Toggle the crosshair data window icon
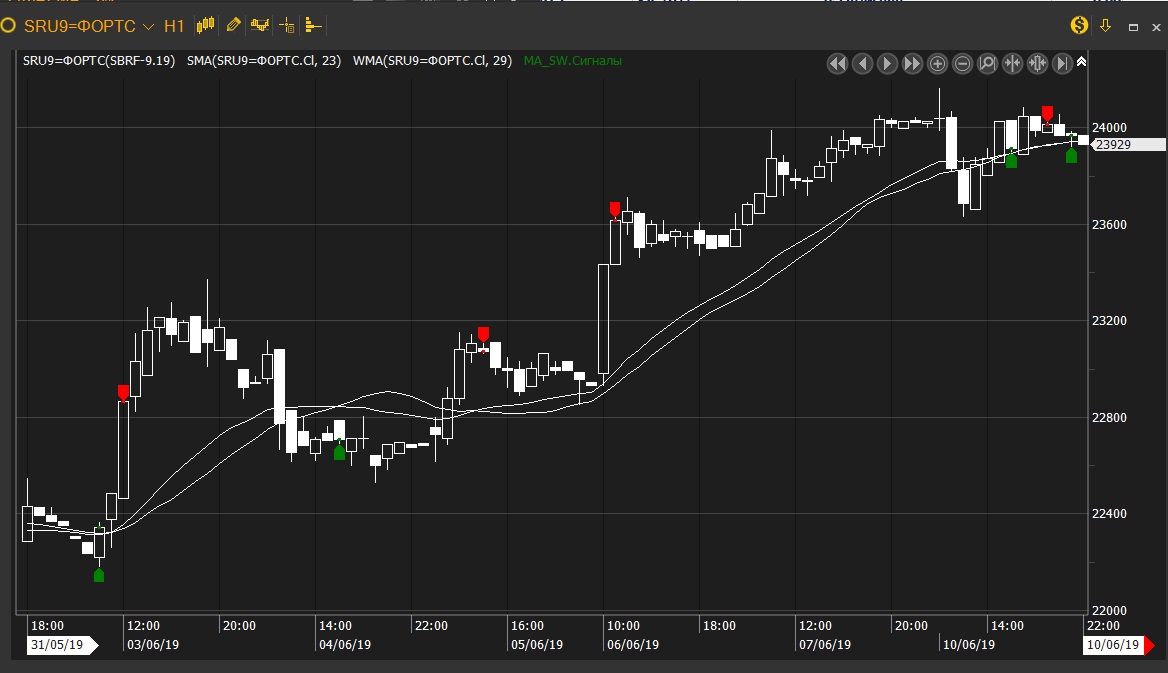 click(x=287, y=25)
